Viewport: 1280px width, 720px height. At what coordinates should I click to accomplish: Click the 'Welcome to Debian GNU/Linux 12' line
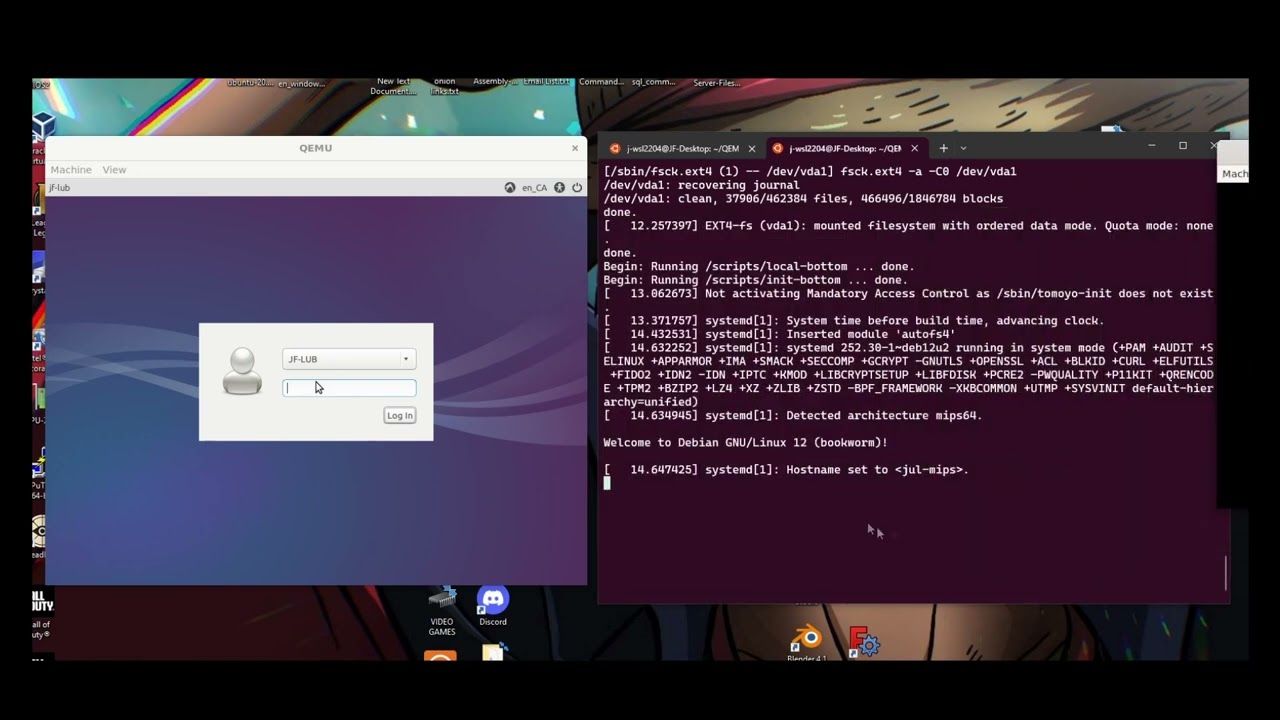(745, 443)
